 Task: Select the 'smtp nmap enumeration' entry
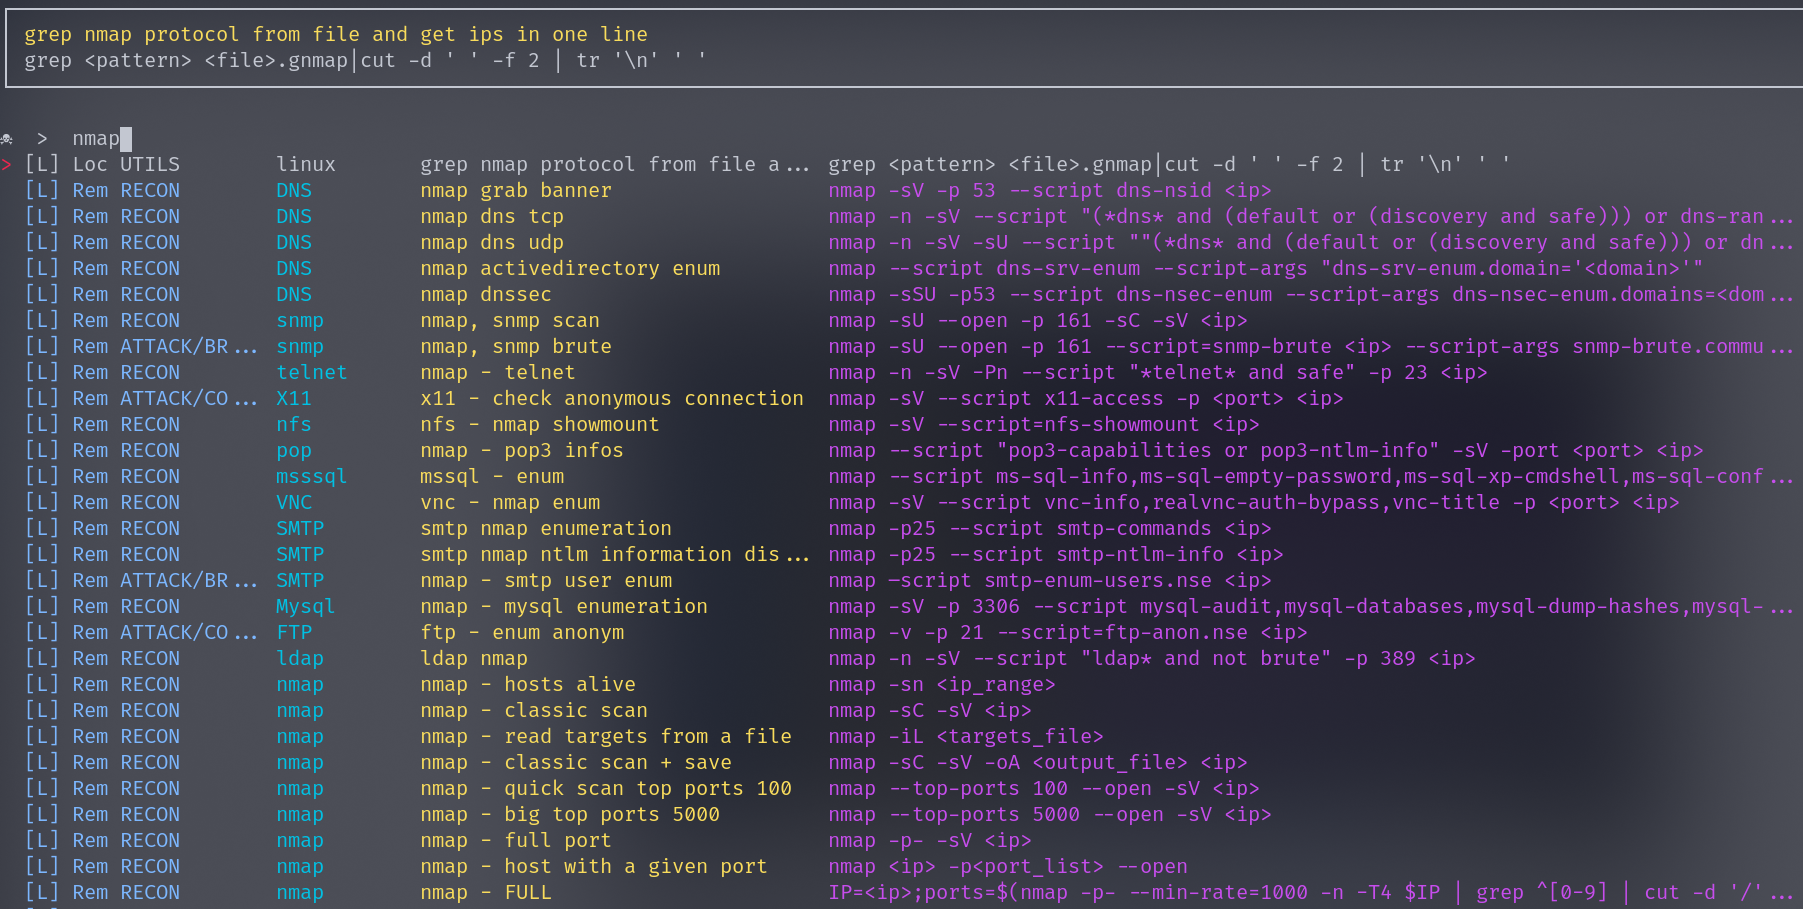click(x=546, y=528)
